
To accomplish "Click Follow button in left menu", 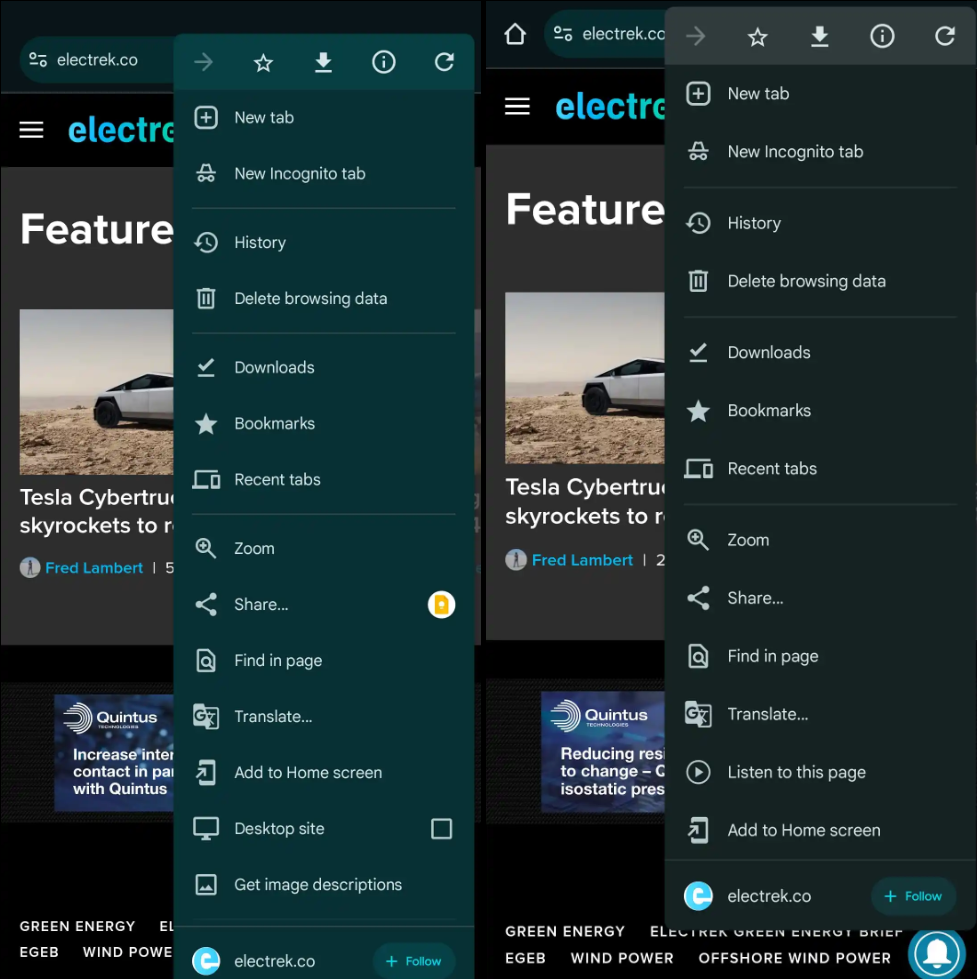I will click(x=414, y=961).
